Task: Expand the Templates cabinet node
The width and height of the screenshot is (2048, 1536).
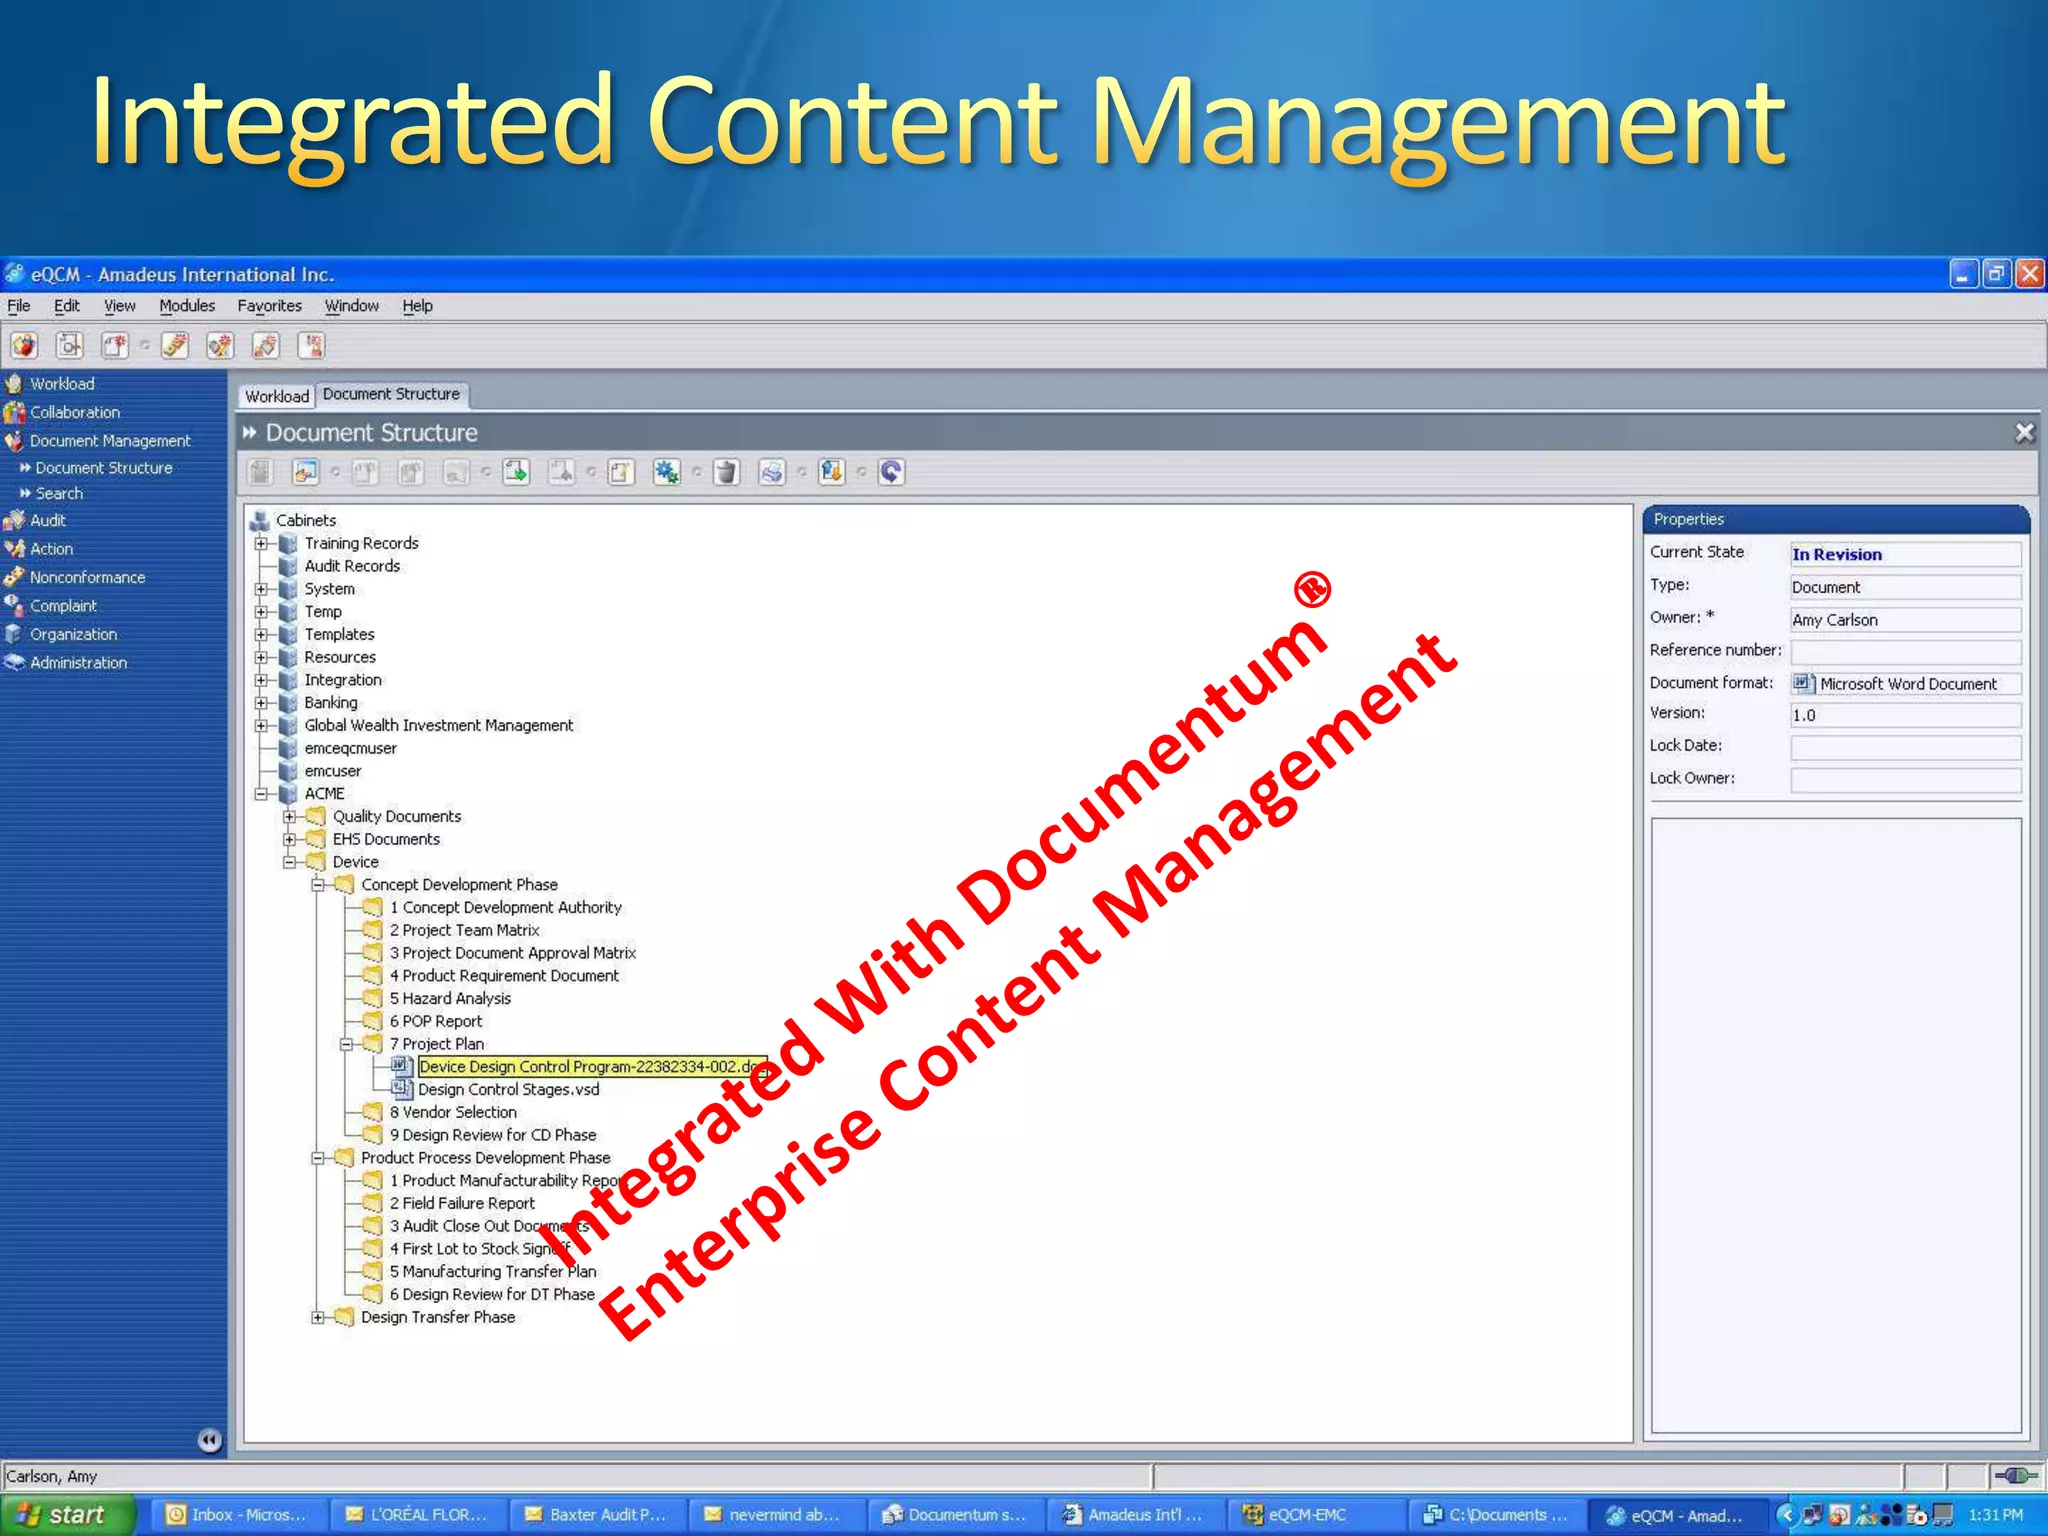Action: [x=261, y=634]
